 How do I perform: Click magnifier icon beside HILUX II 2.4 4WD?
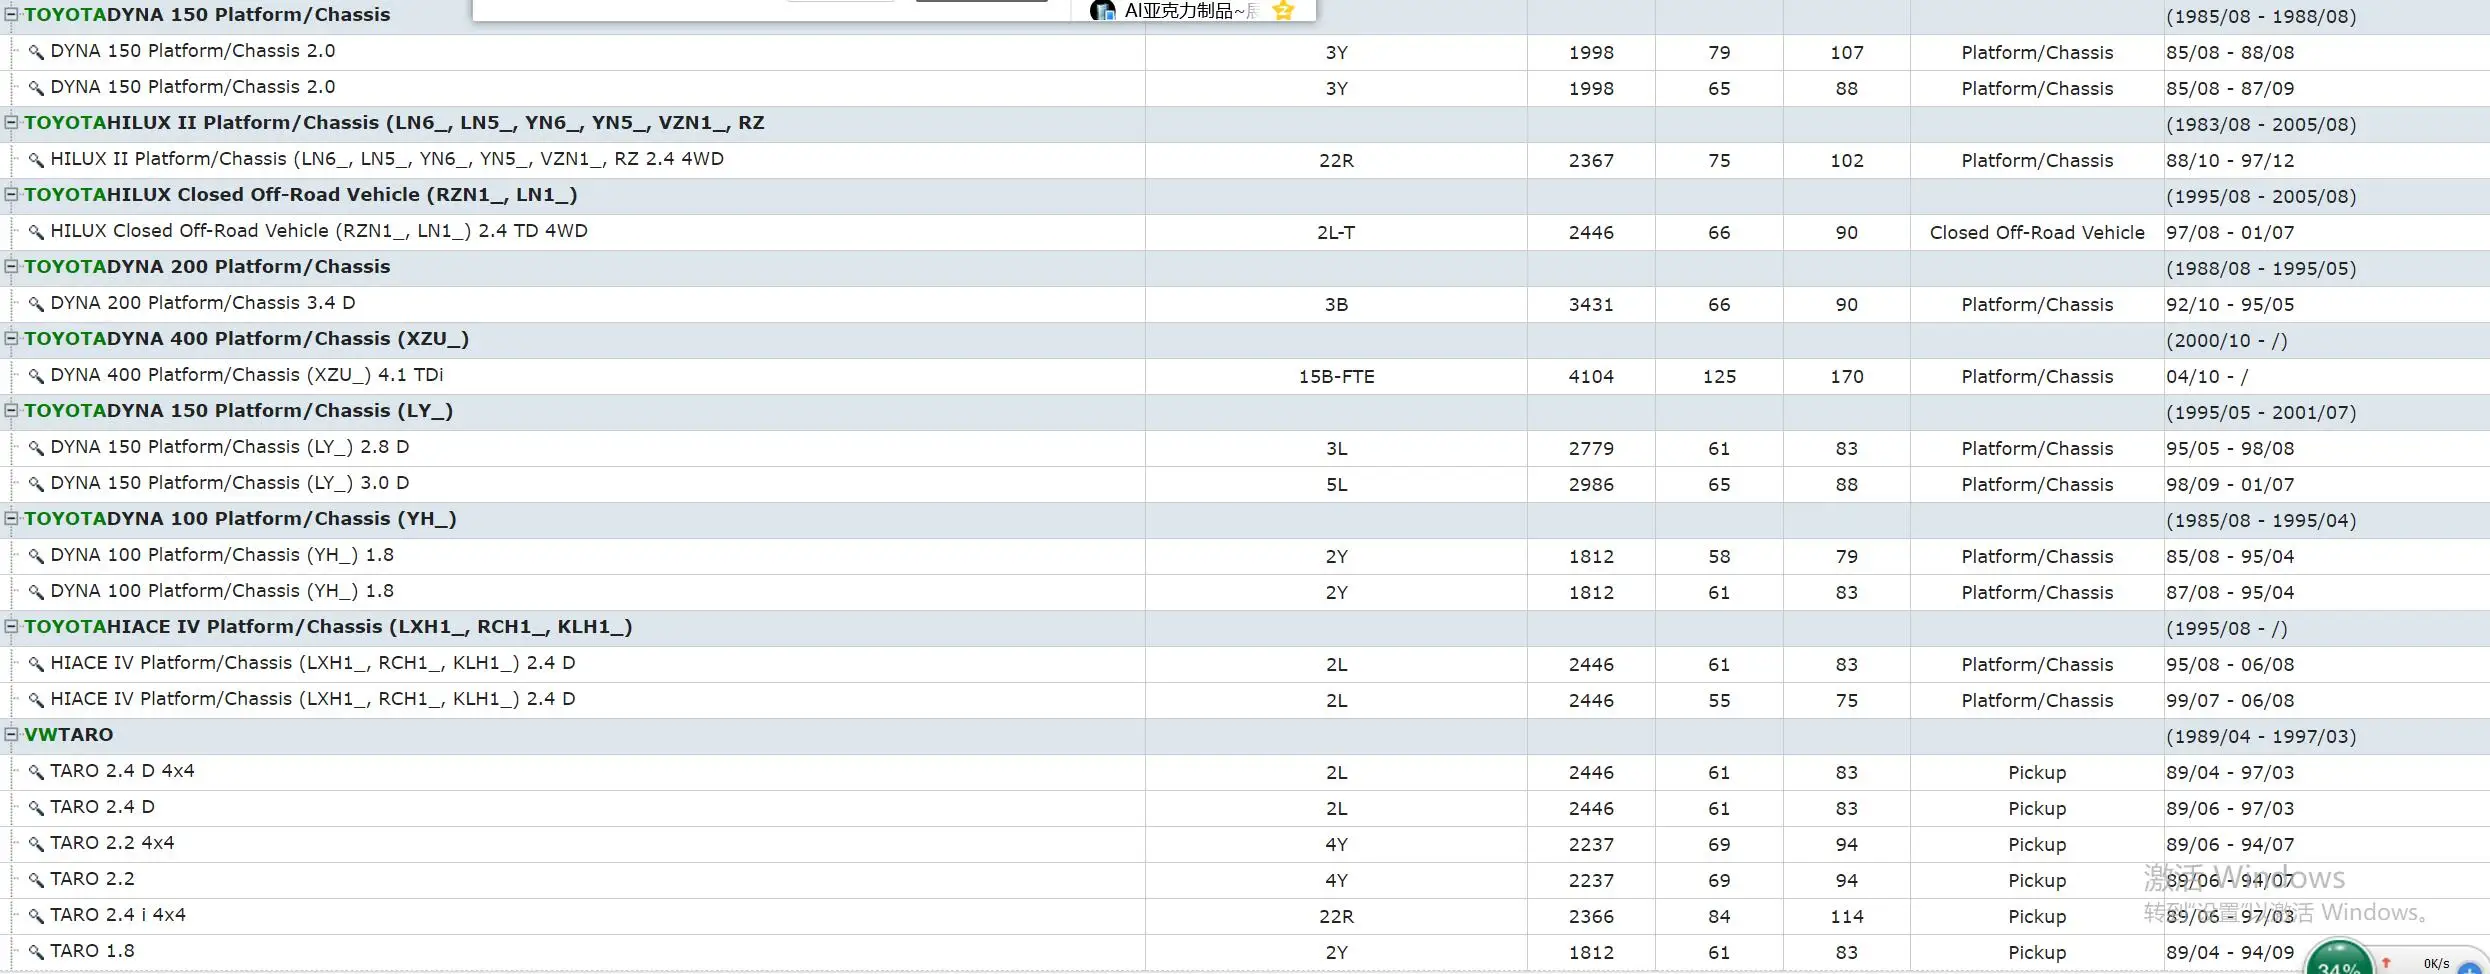[36, 160]
